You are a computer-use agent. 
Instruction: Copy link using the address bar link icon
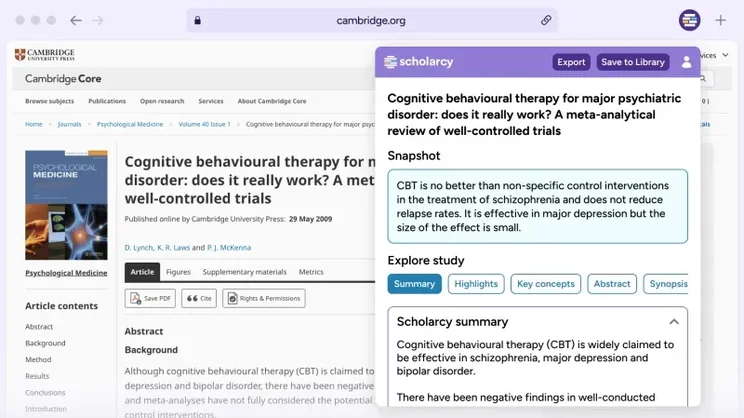(x=546, y=20)
